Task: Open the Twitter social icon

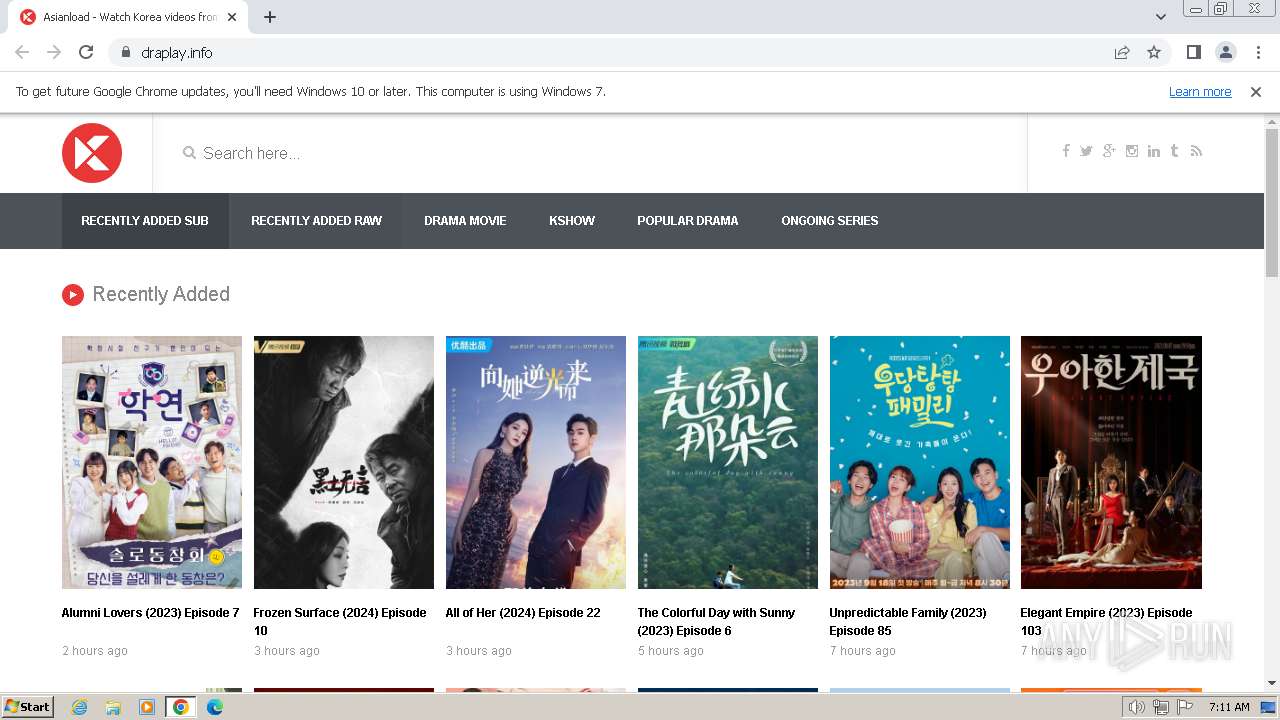Action: [1086, 151]
